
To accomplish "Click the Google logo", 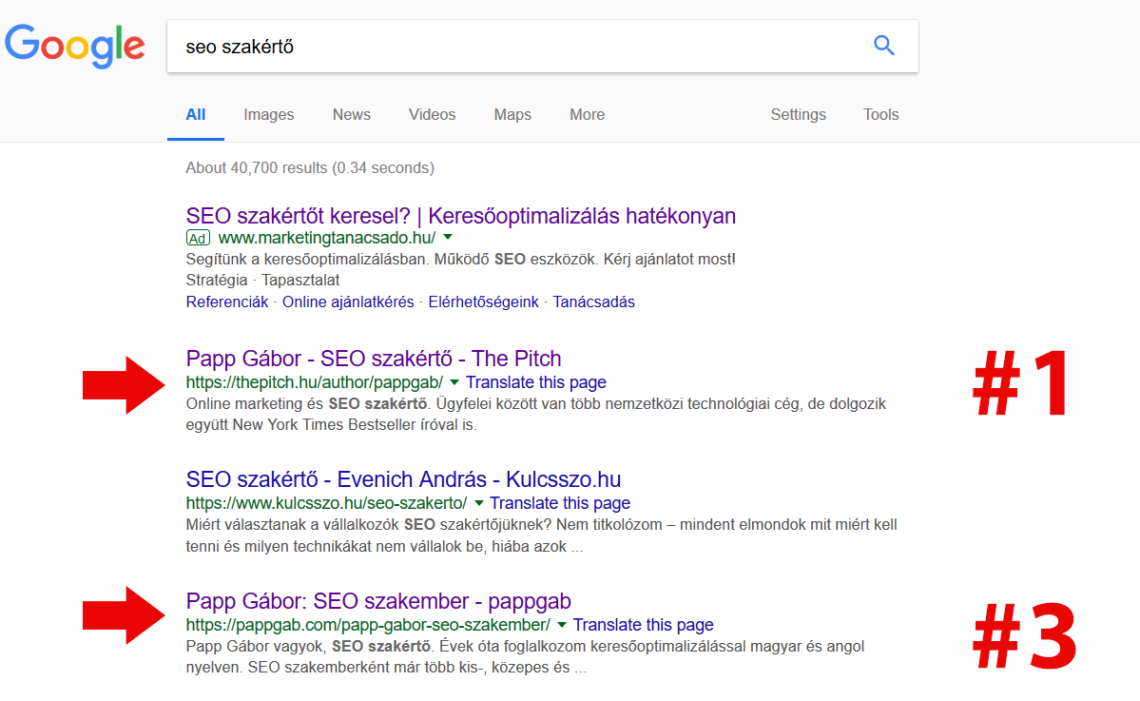I will (x=75, y=46).
